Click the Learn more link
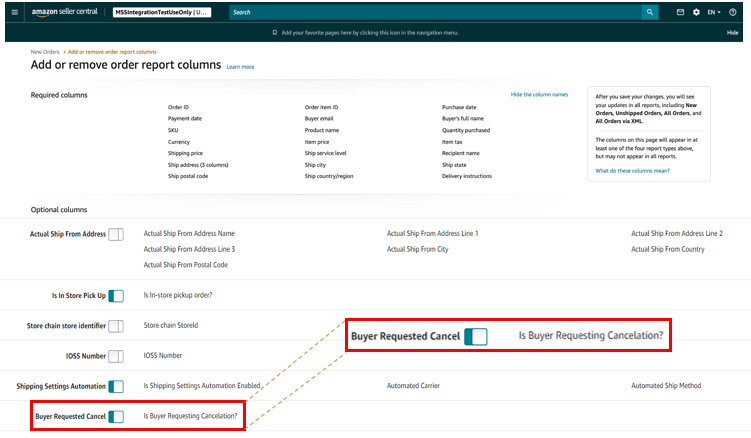 tap(240, 67)
